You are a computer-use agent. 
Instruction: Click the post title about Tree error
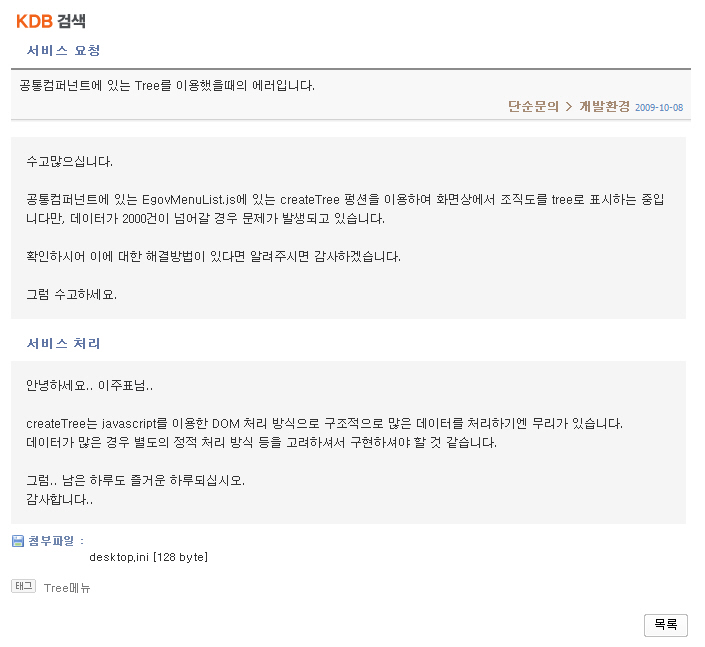(167, 84)
